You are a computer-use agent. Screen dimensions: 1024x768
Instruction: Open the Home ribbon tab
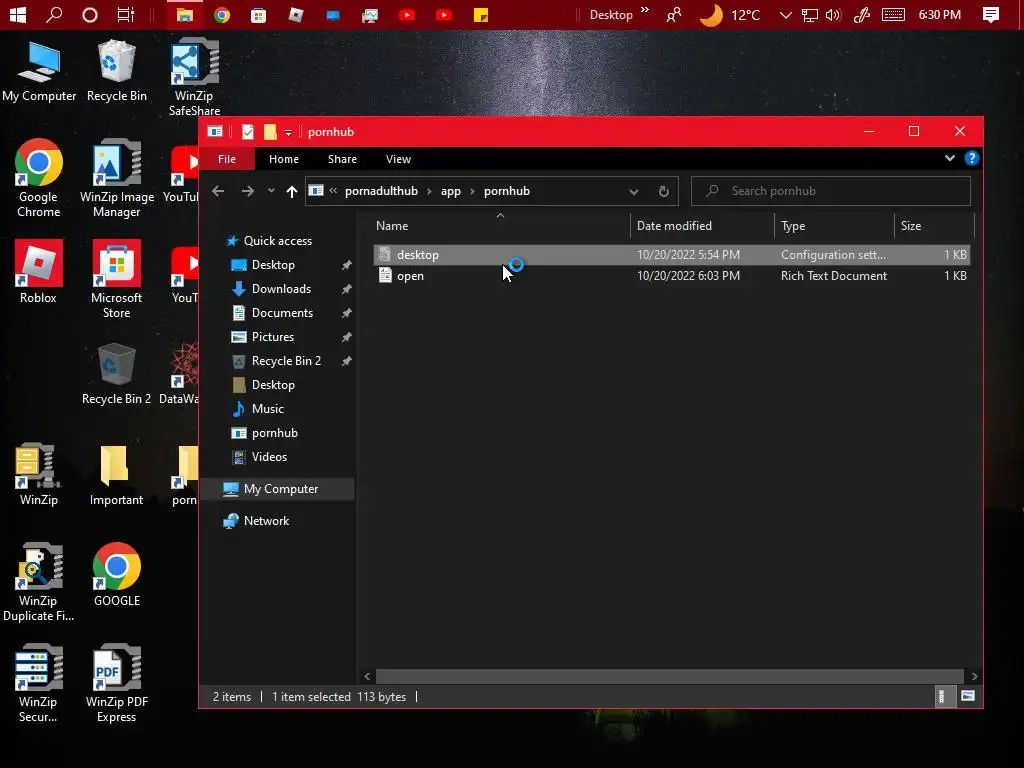(283, 159)
